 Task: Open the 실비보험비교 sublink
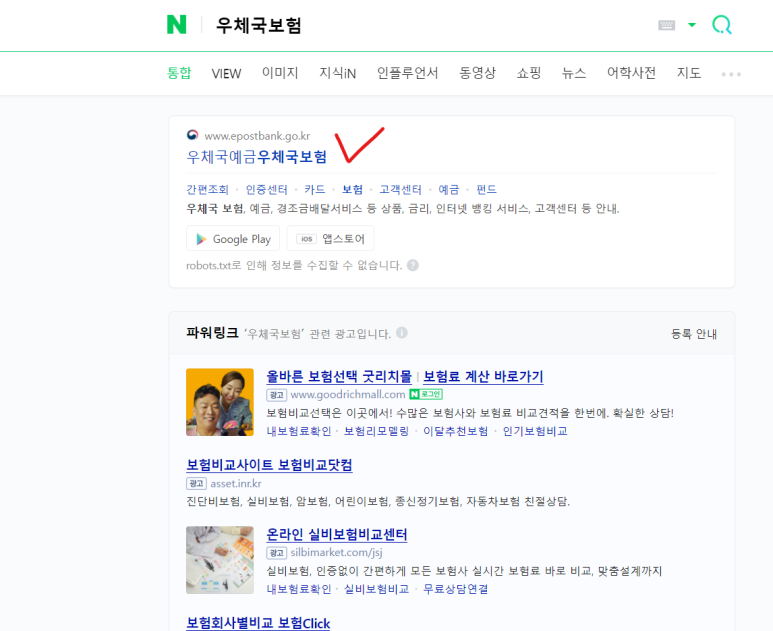(x=376, y=589)
